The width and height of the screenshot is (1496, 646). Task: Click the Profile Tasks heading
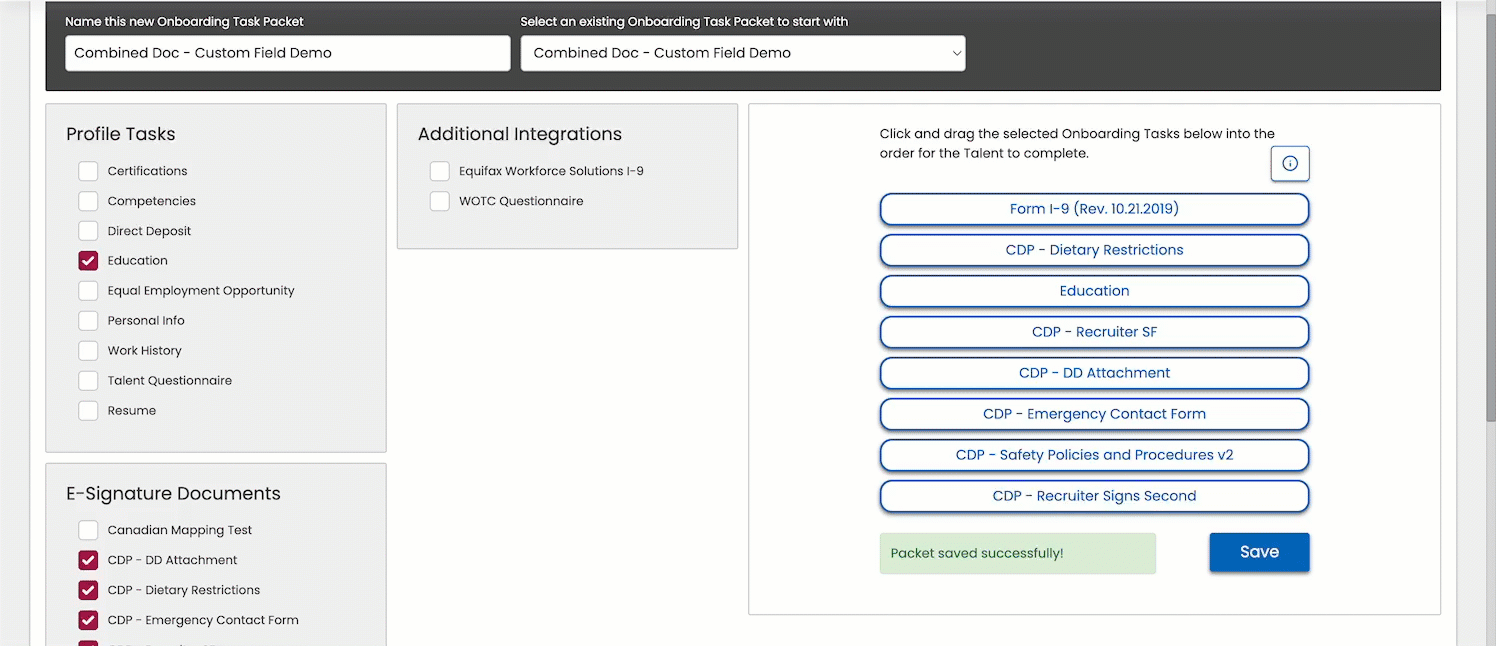[x=121, y=134]
